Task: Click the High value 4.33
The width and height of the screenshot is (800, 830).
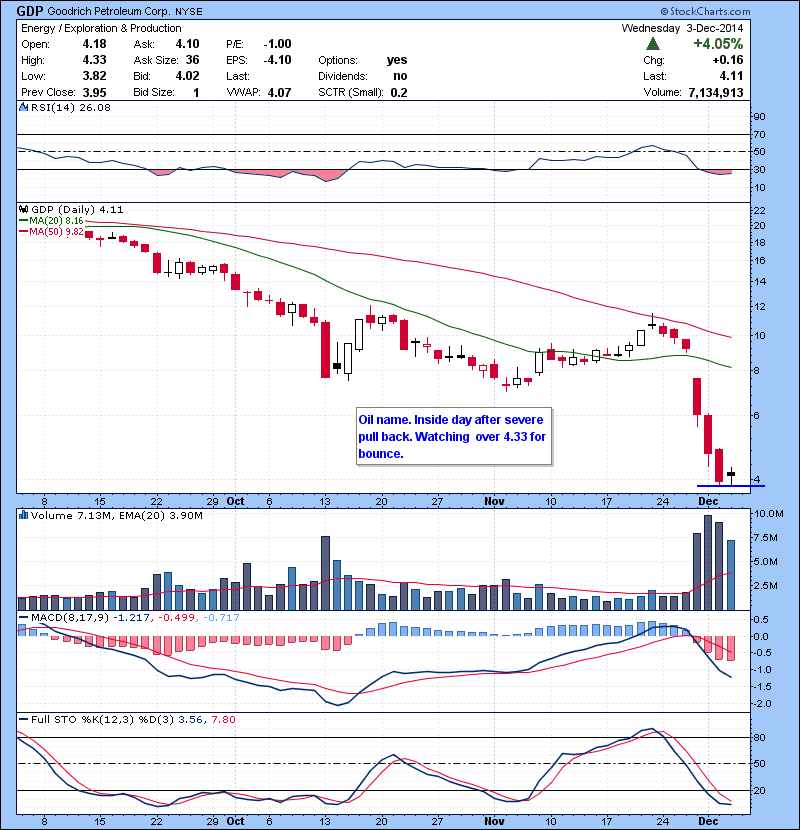Action: (95, 60)
